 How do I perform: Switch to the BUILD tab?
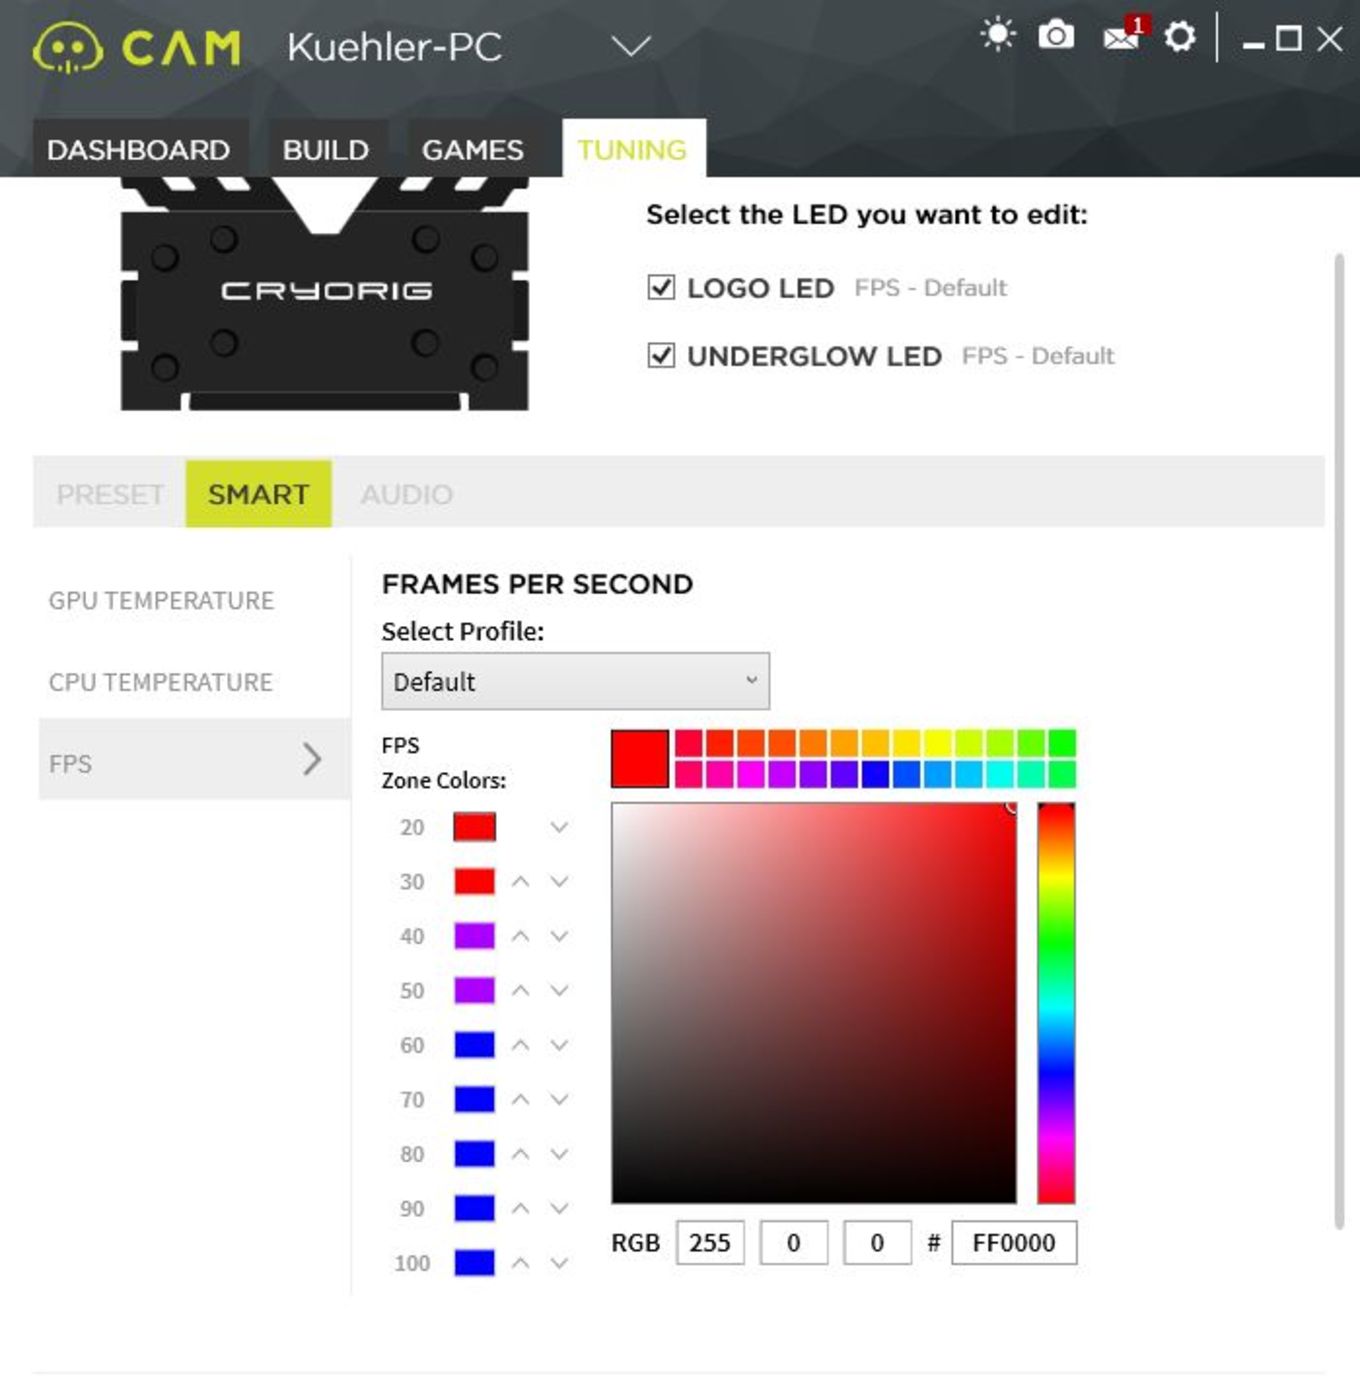(x=325, y=149)
